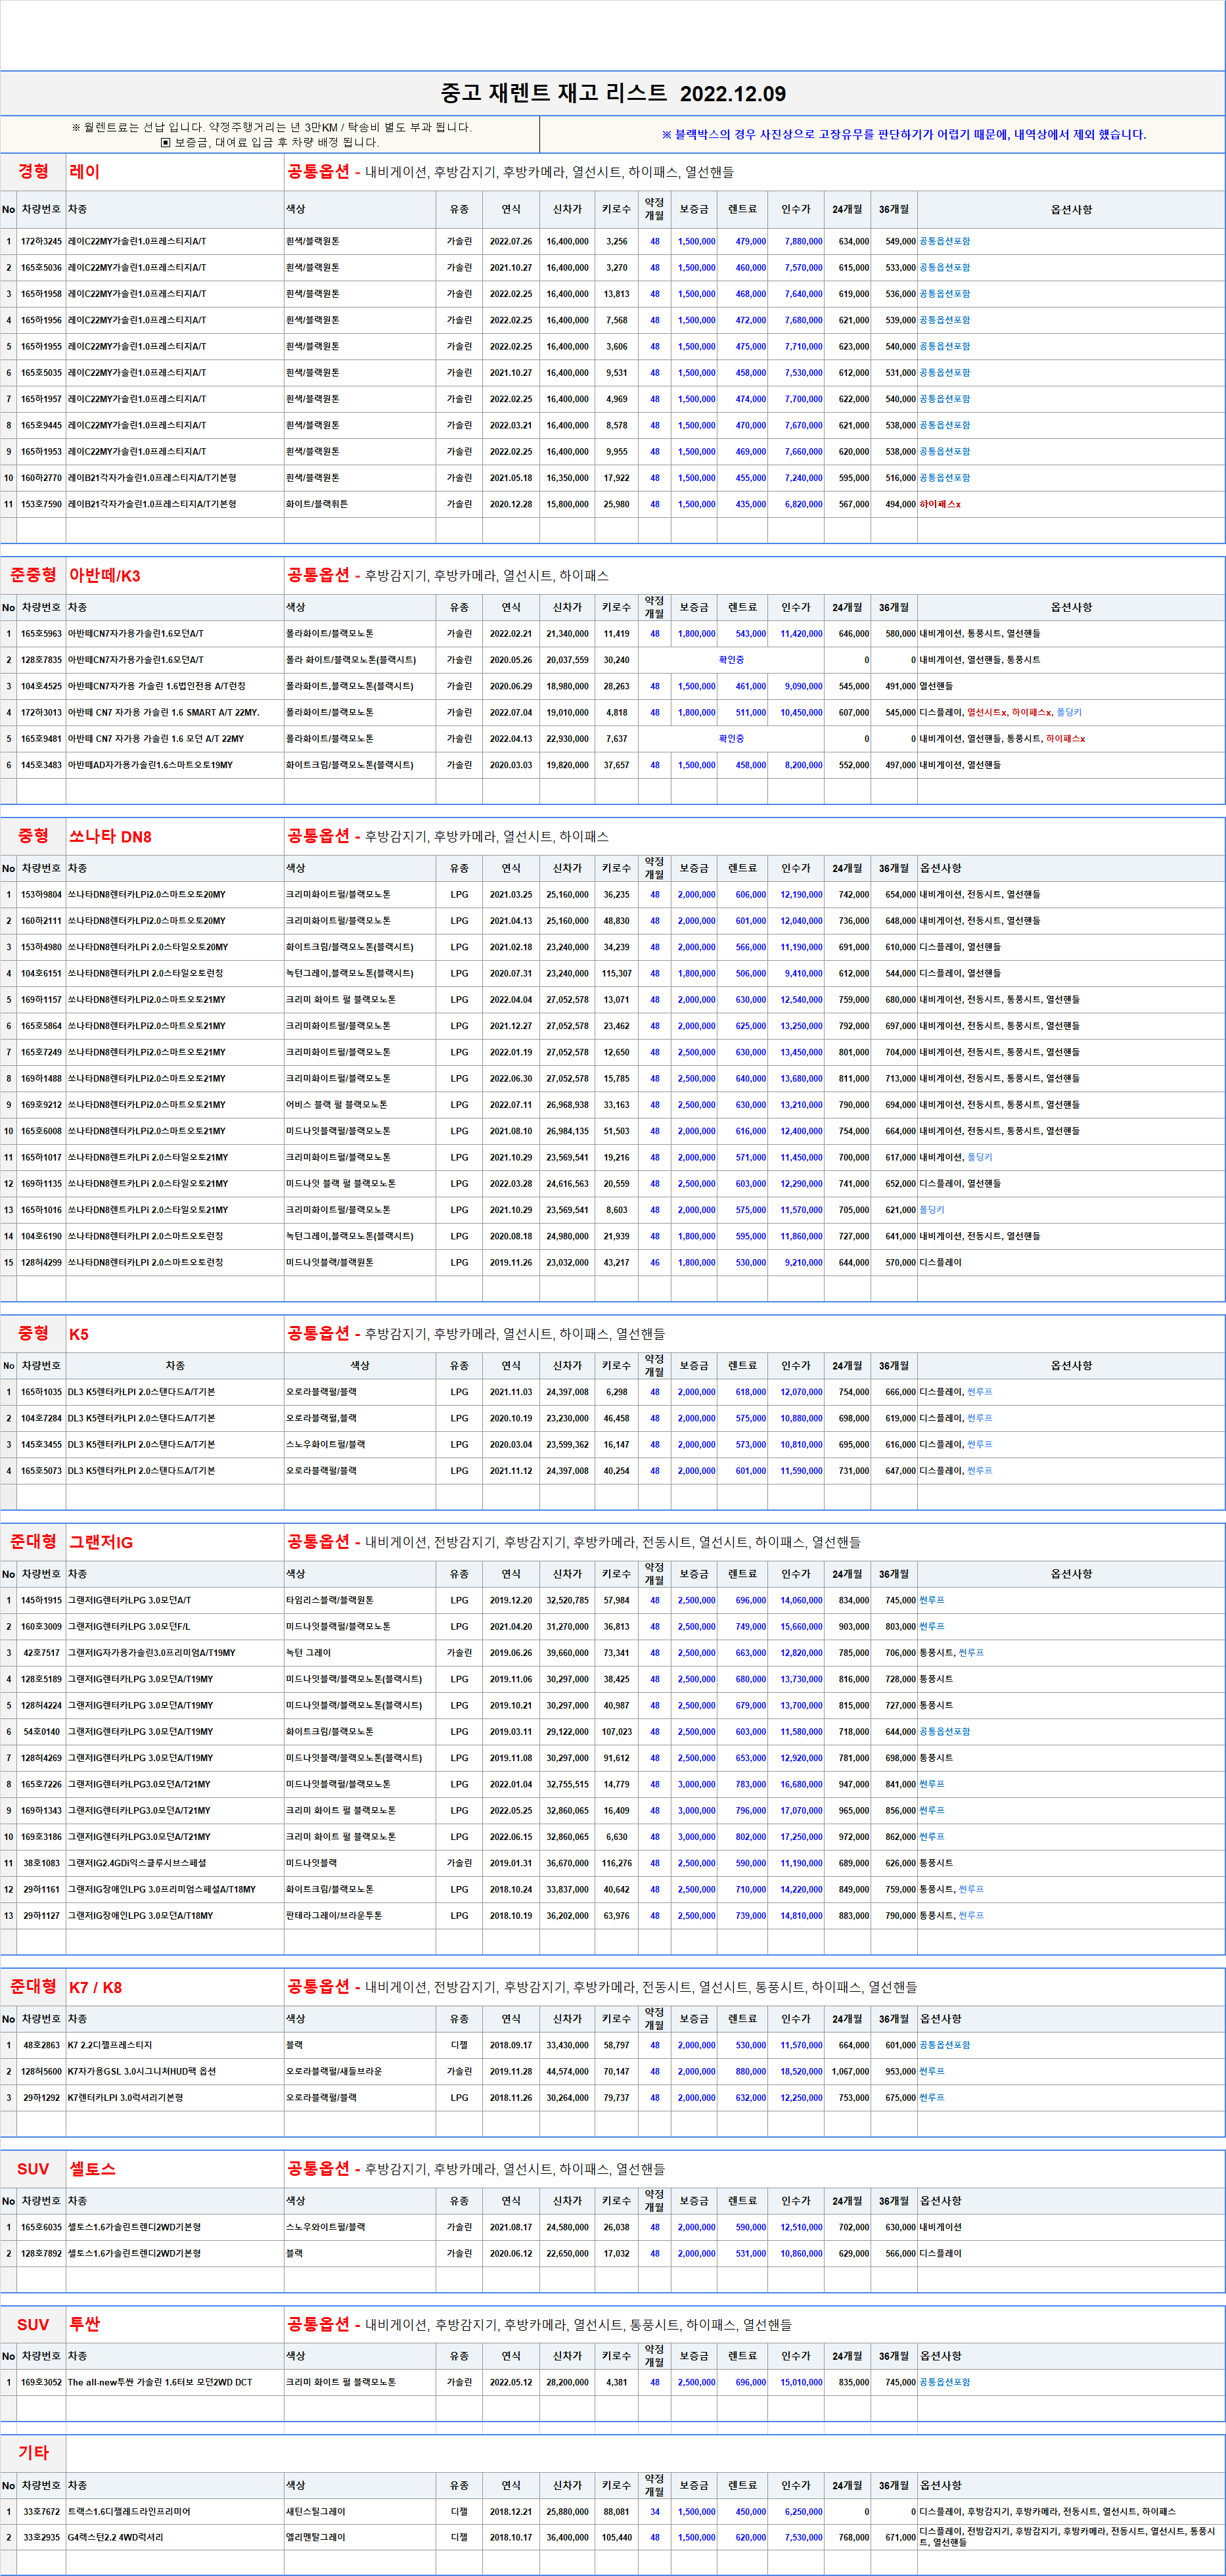Select the red '레이' section title
Viewport: 1226px width, 2576px height.
coord(84,171)
